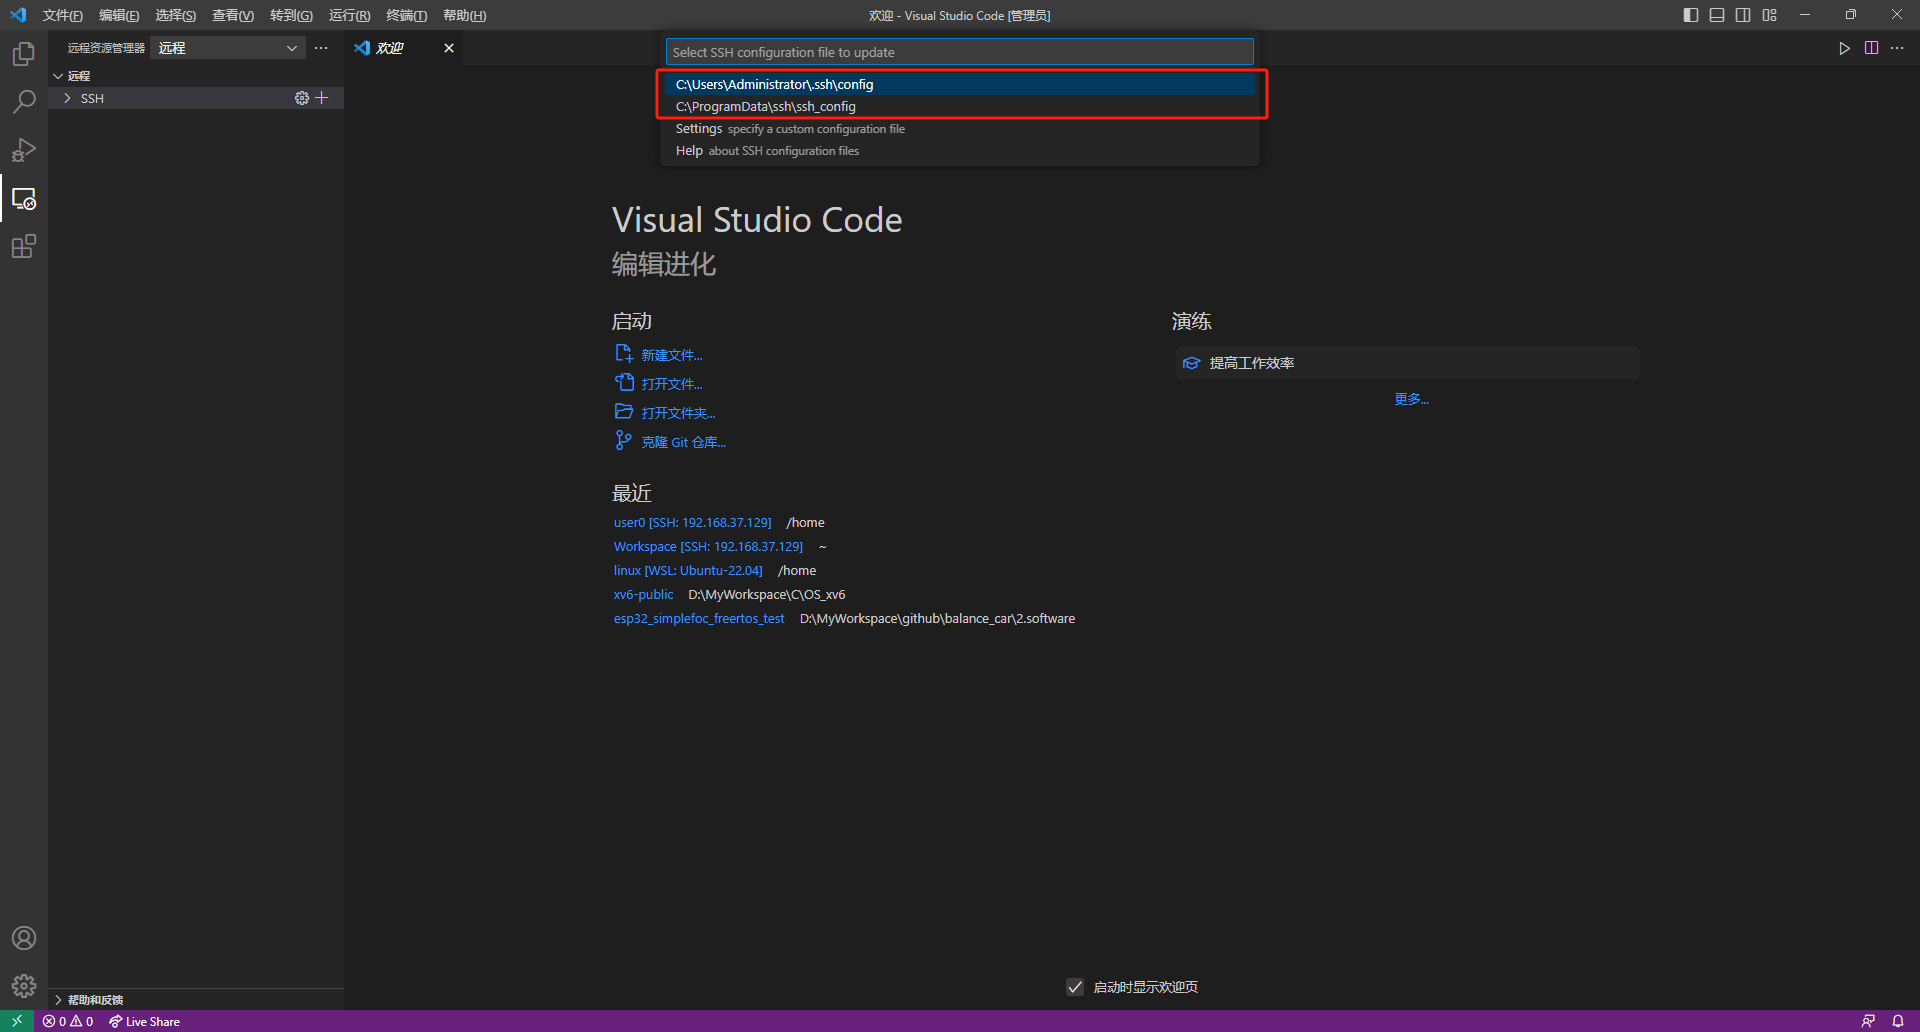Open recent xv6-public folder link
The height and width of the screenshot is (1032, 1920).
643,595
